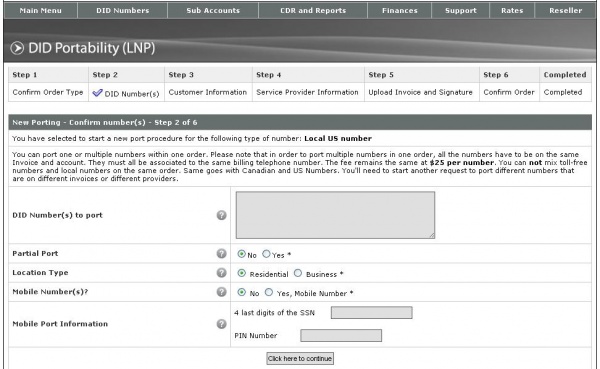600x369 pixels.
Task: Click the PIN Number input field
Action: tap(341, 336)
